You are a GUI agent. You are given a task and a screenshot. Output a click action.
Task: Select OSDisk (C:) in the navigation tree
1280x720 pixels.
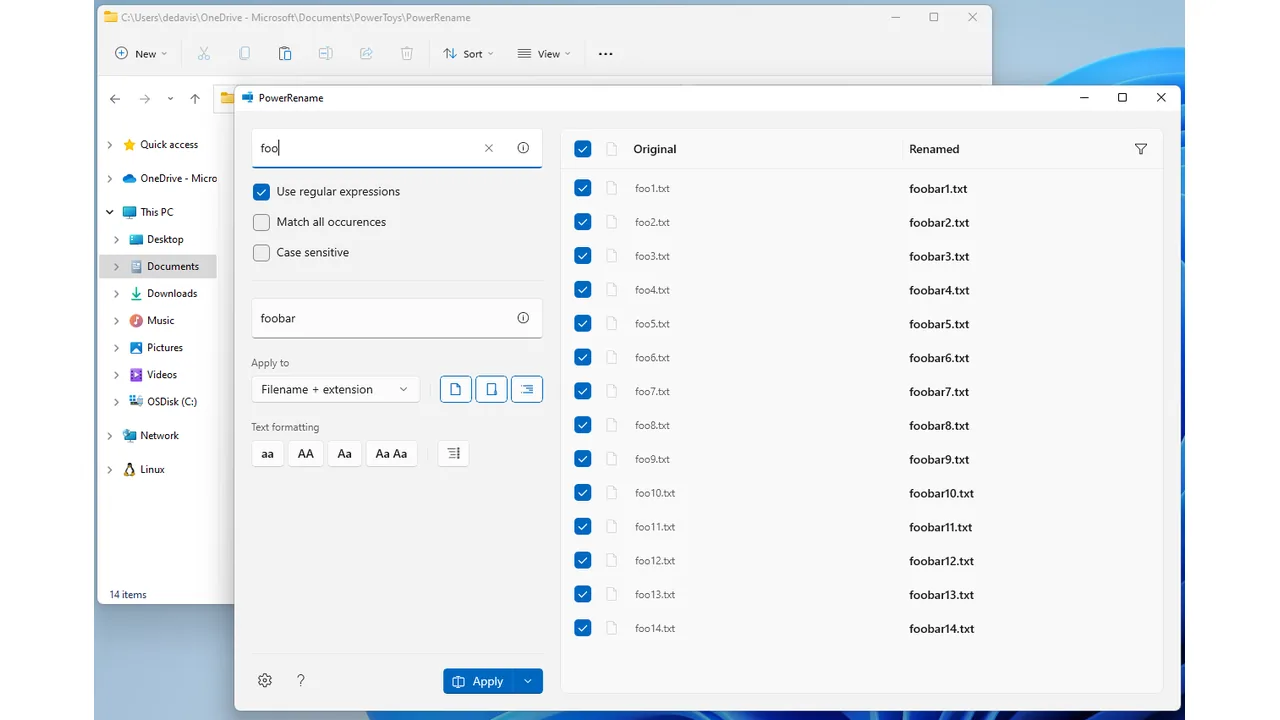coord(172,402)
